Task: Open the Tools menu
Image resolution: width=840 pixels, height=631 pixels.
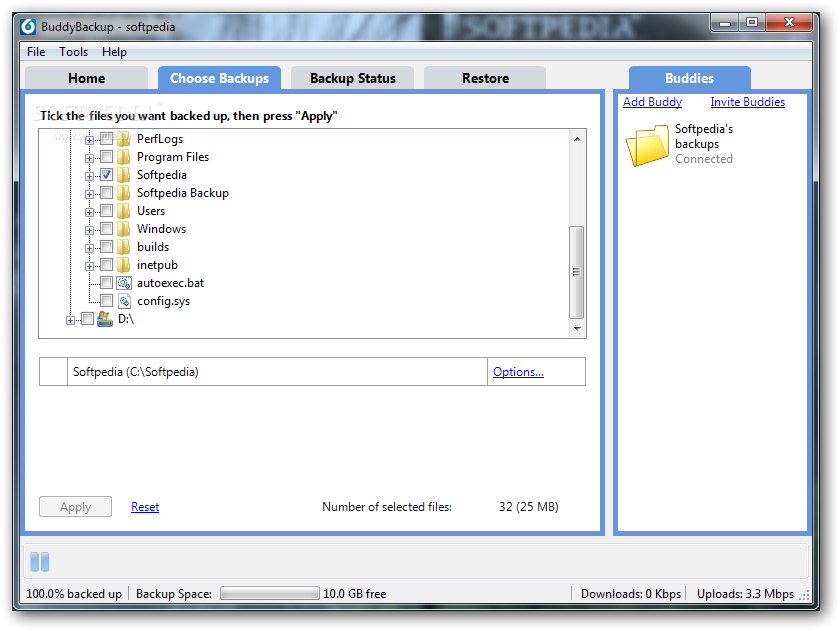Action: pos(73,52)
